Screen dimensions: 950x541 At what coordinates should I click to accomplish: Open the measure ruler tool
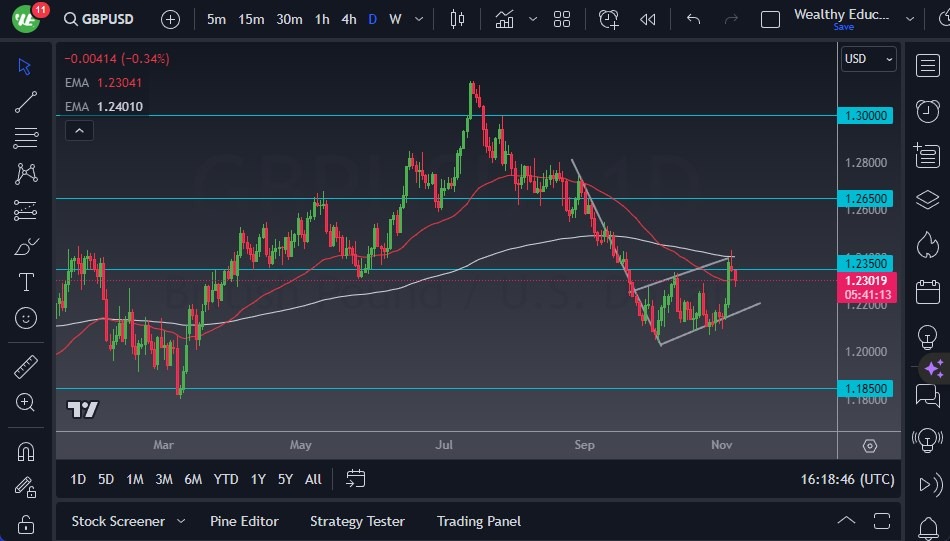point(26,367)
